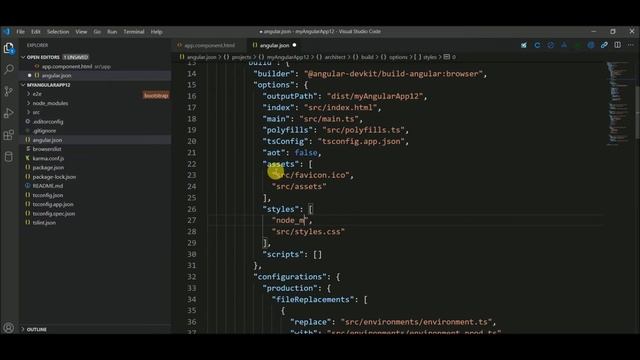The width and height of the screenshot is (640, 360).
Task: Open the Accounts icon at bottom left
Action: (8, 327)
